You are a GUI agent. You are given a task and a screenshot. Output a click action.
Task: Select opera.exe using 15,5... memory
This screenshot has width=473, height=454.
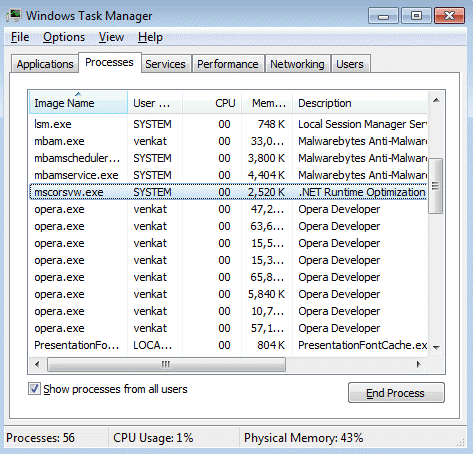[228, 243]
